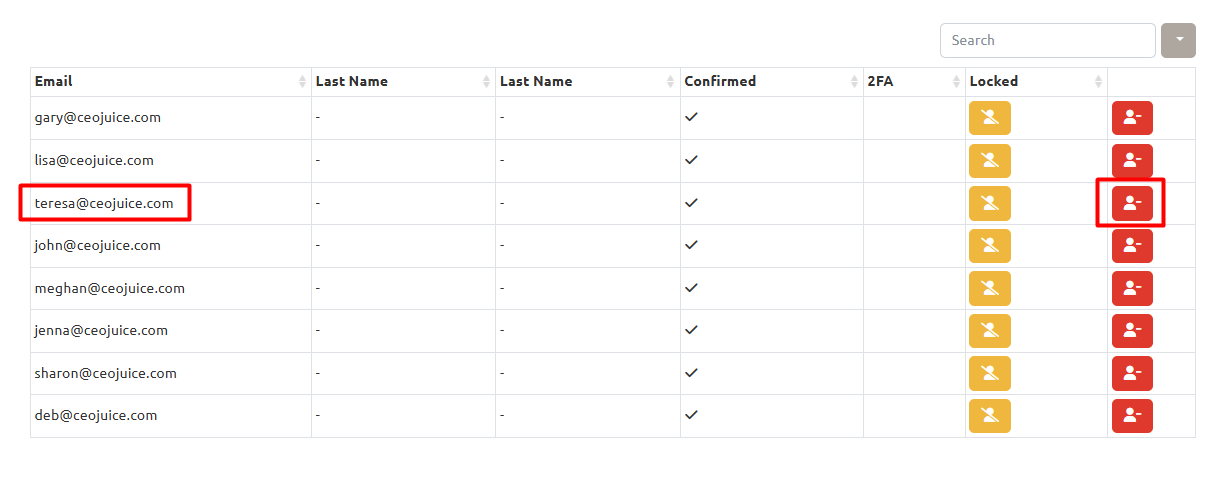The image size is (1219, 480).
Task: Delete jenna@ceojuice.com using red user icon
Action: 1132,331
